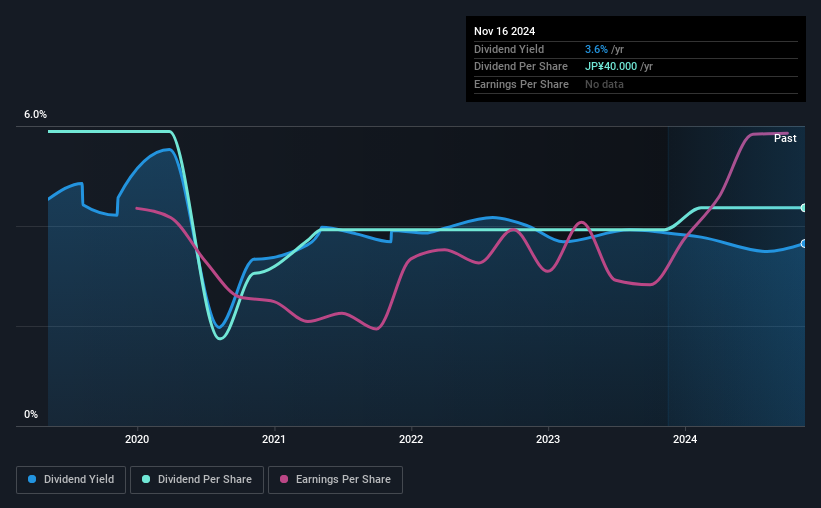Click the teal Dividend Per Share end-point marker
Viewport: 821px width, 508px height.
tap(803, 208)
